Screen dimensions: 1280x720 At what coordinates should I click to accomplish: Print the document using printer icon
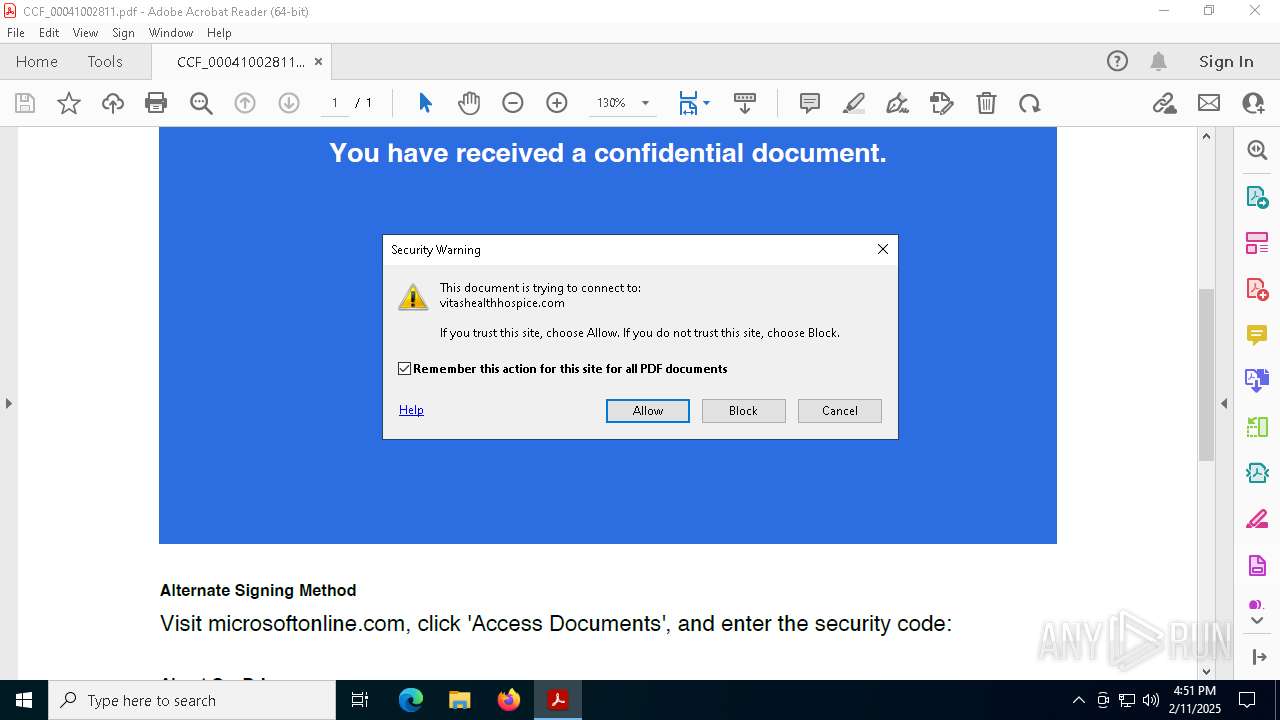coord(156,103)
